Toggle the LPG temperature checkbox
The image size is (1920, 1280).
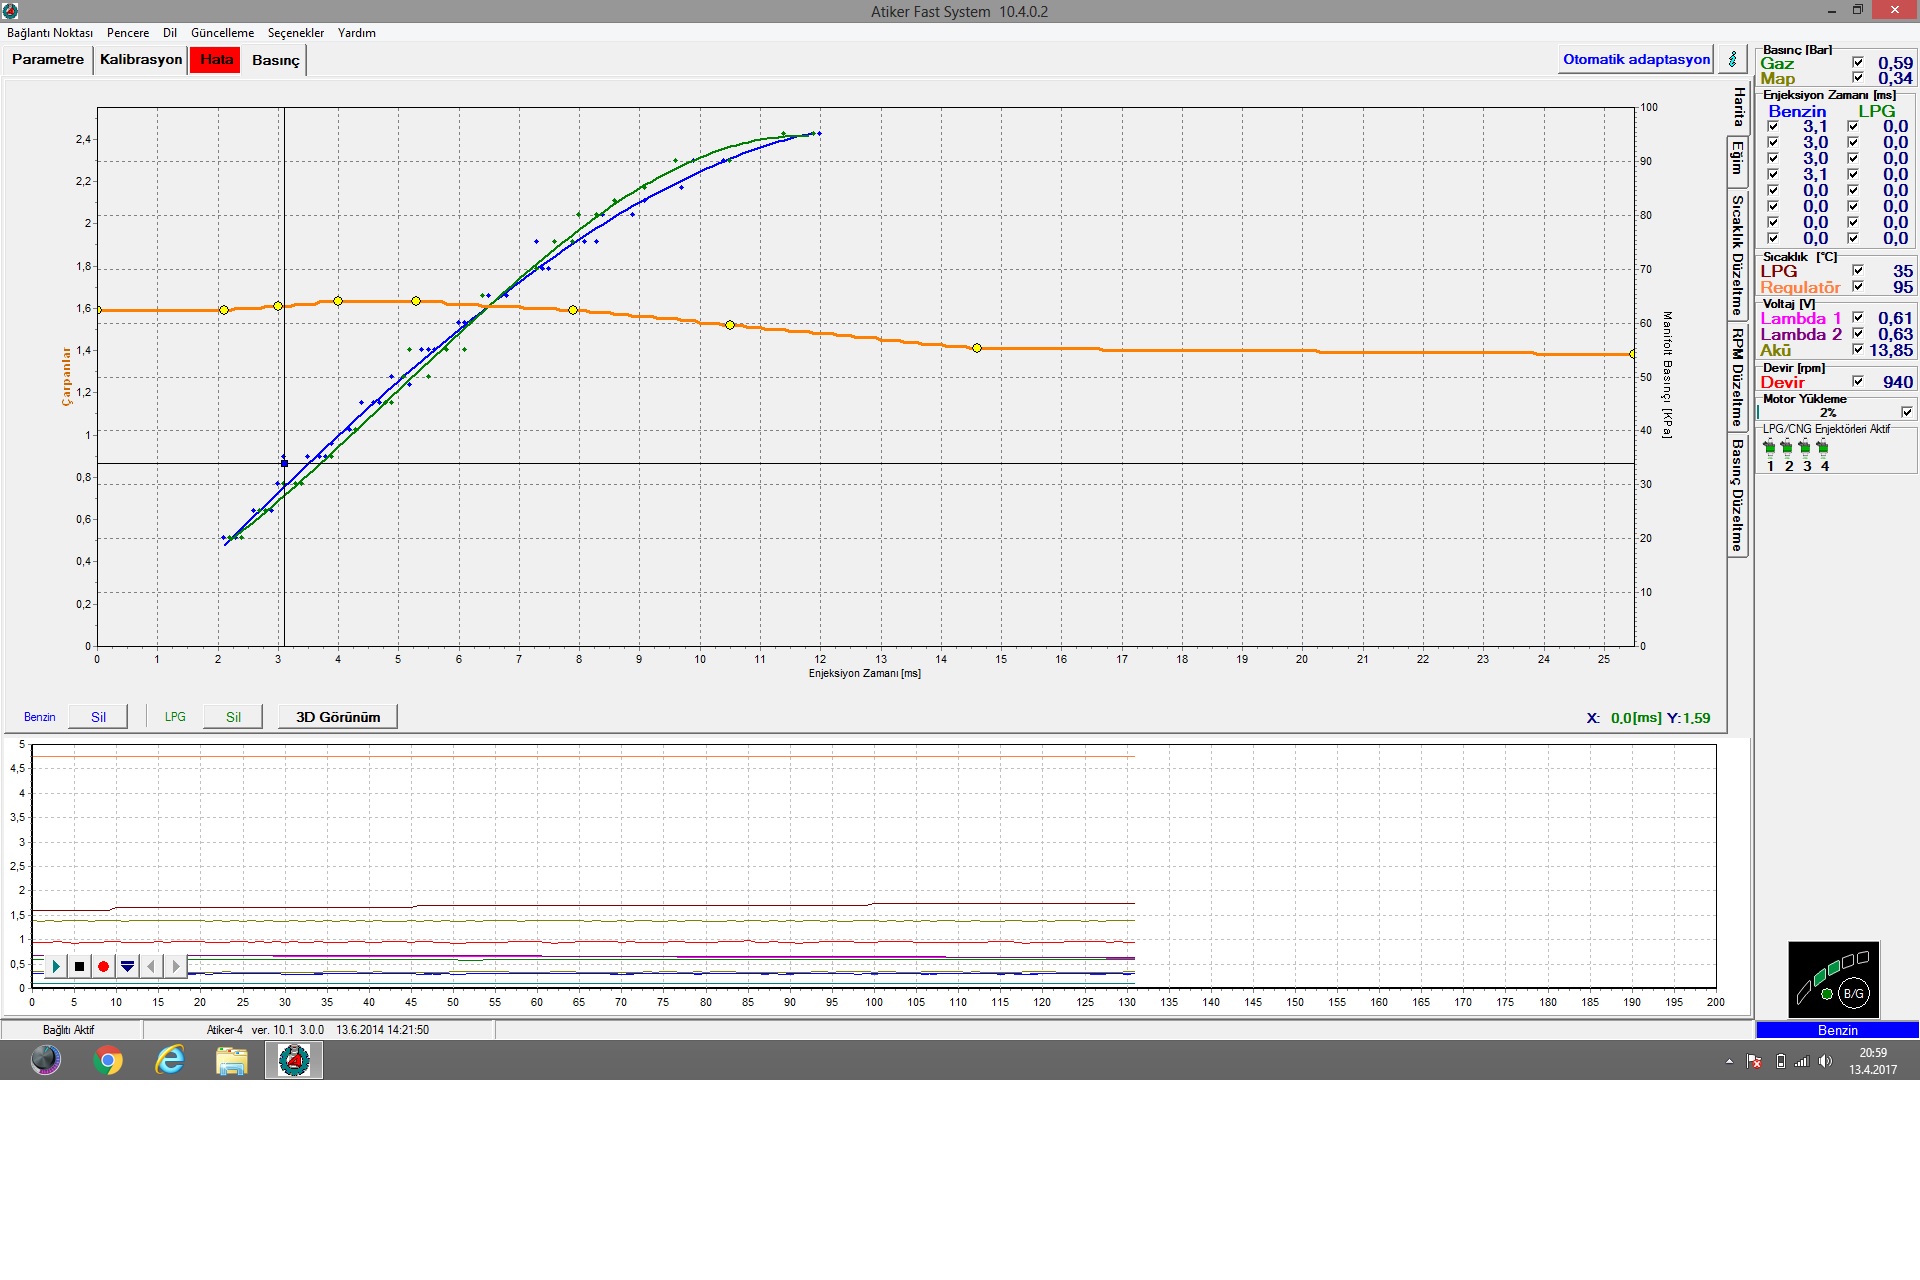click(1858, 270)
